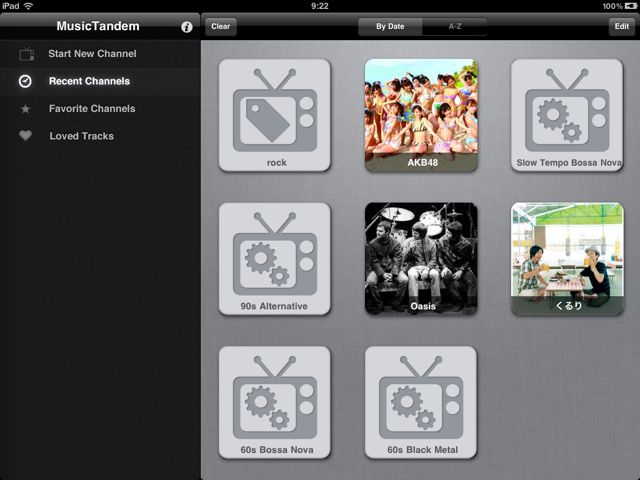This screenshot has height=480, width=640.
Task: Open the 60s Bossa Nova channel tile
Action: pos(275,402)
